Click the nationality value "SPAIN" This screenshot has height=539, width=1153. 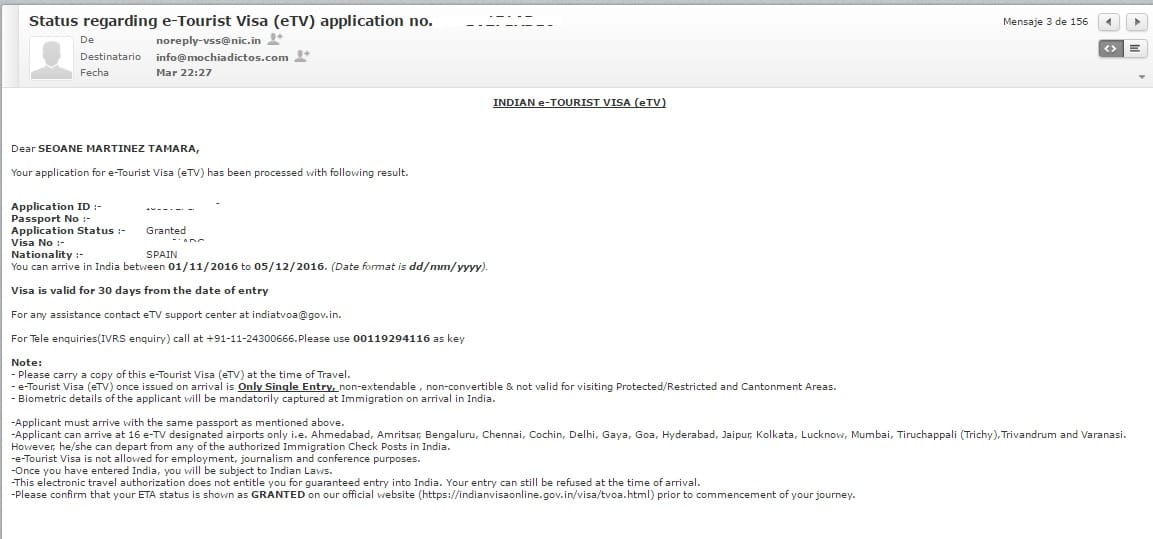point(161,254)
